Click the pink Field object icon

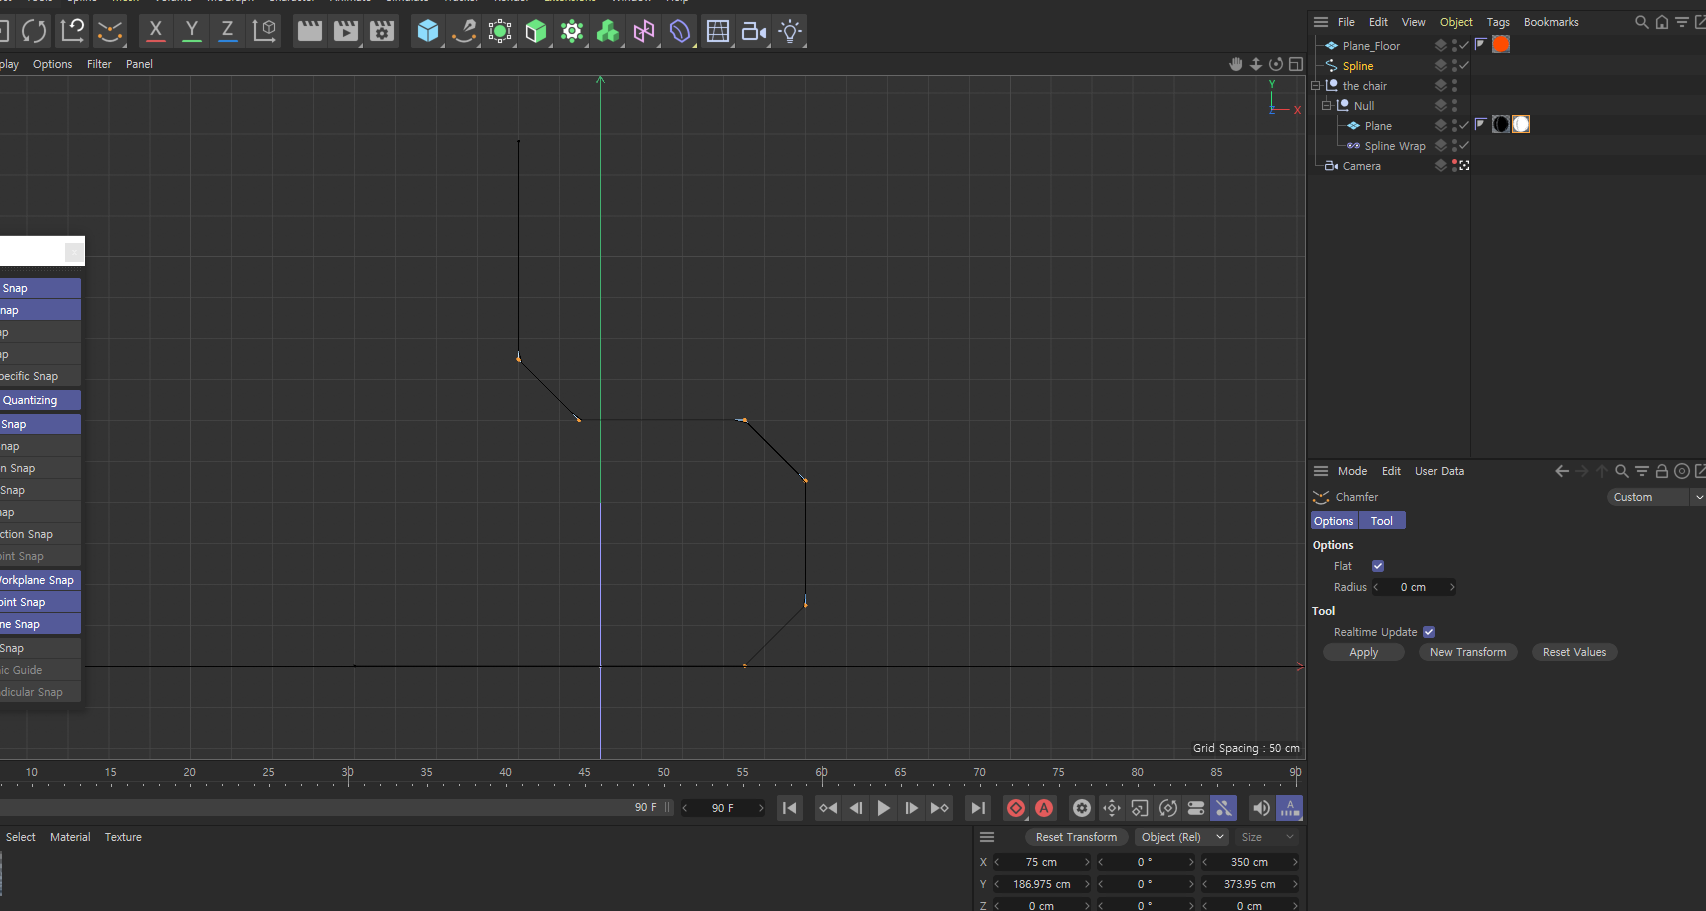coord(644,31)
